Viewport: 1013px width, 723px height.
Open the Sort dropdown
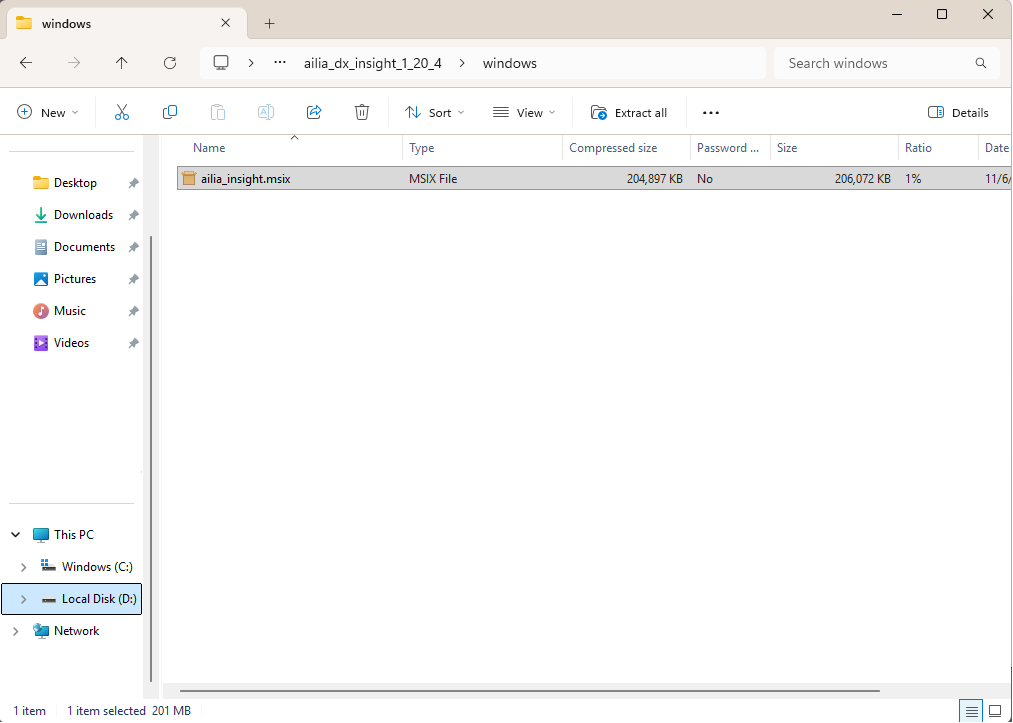434,113
